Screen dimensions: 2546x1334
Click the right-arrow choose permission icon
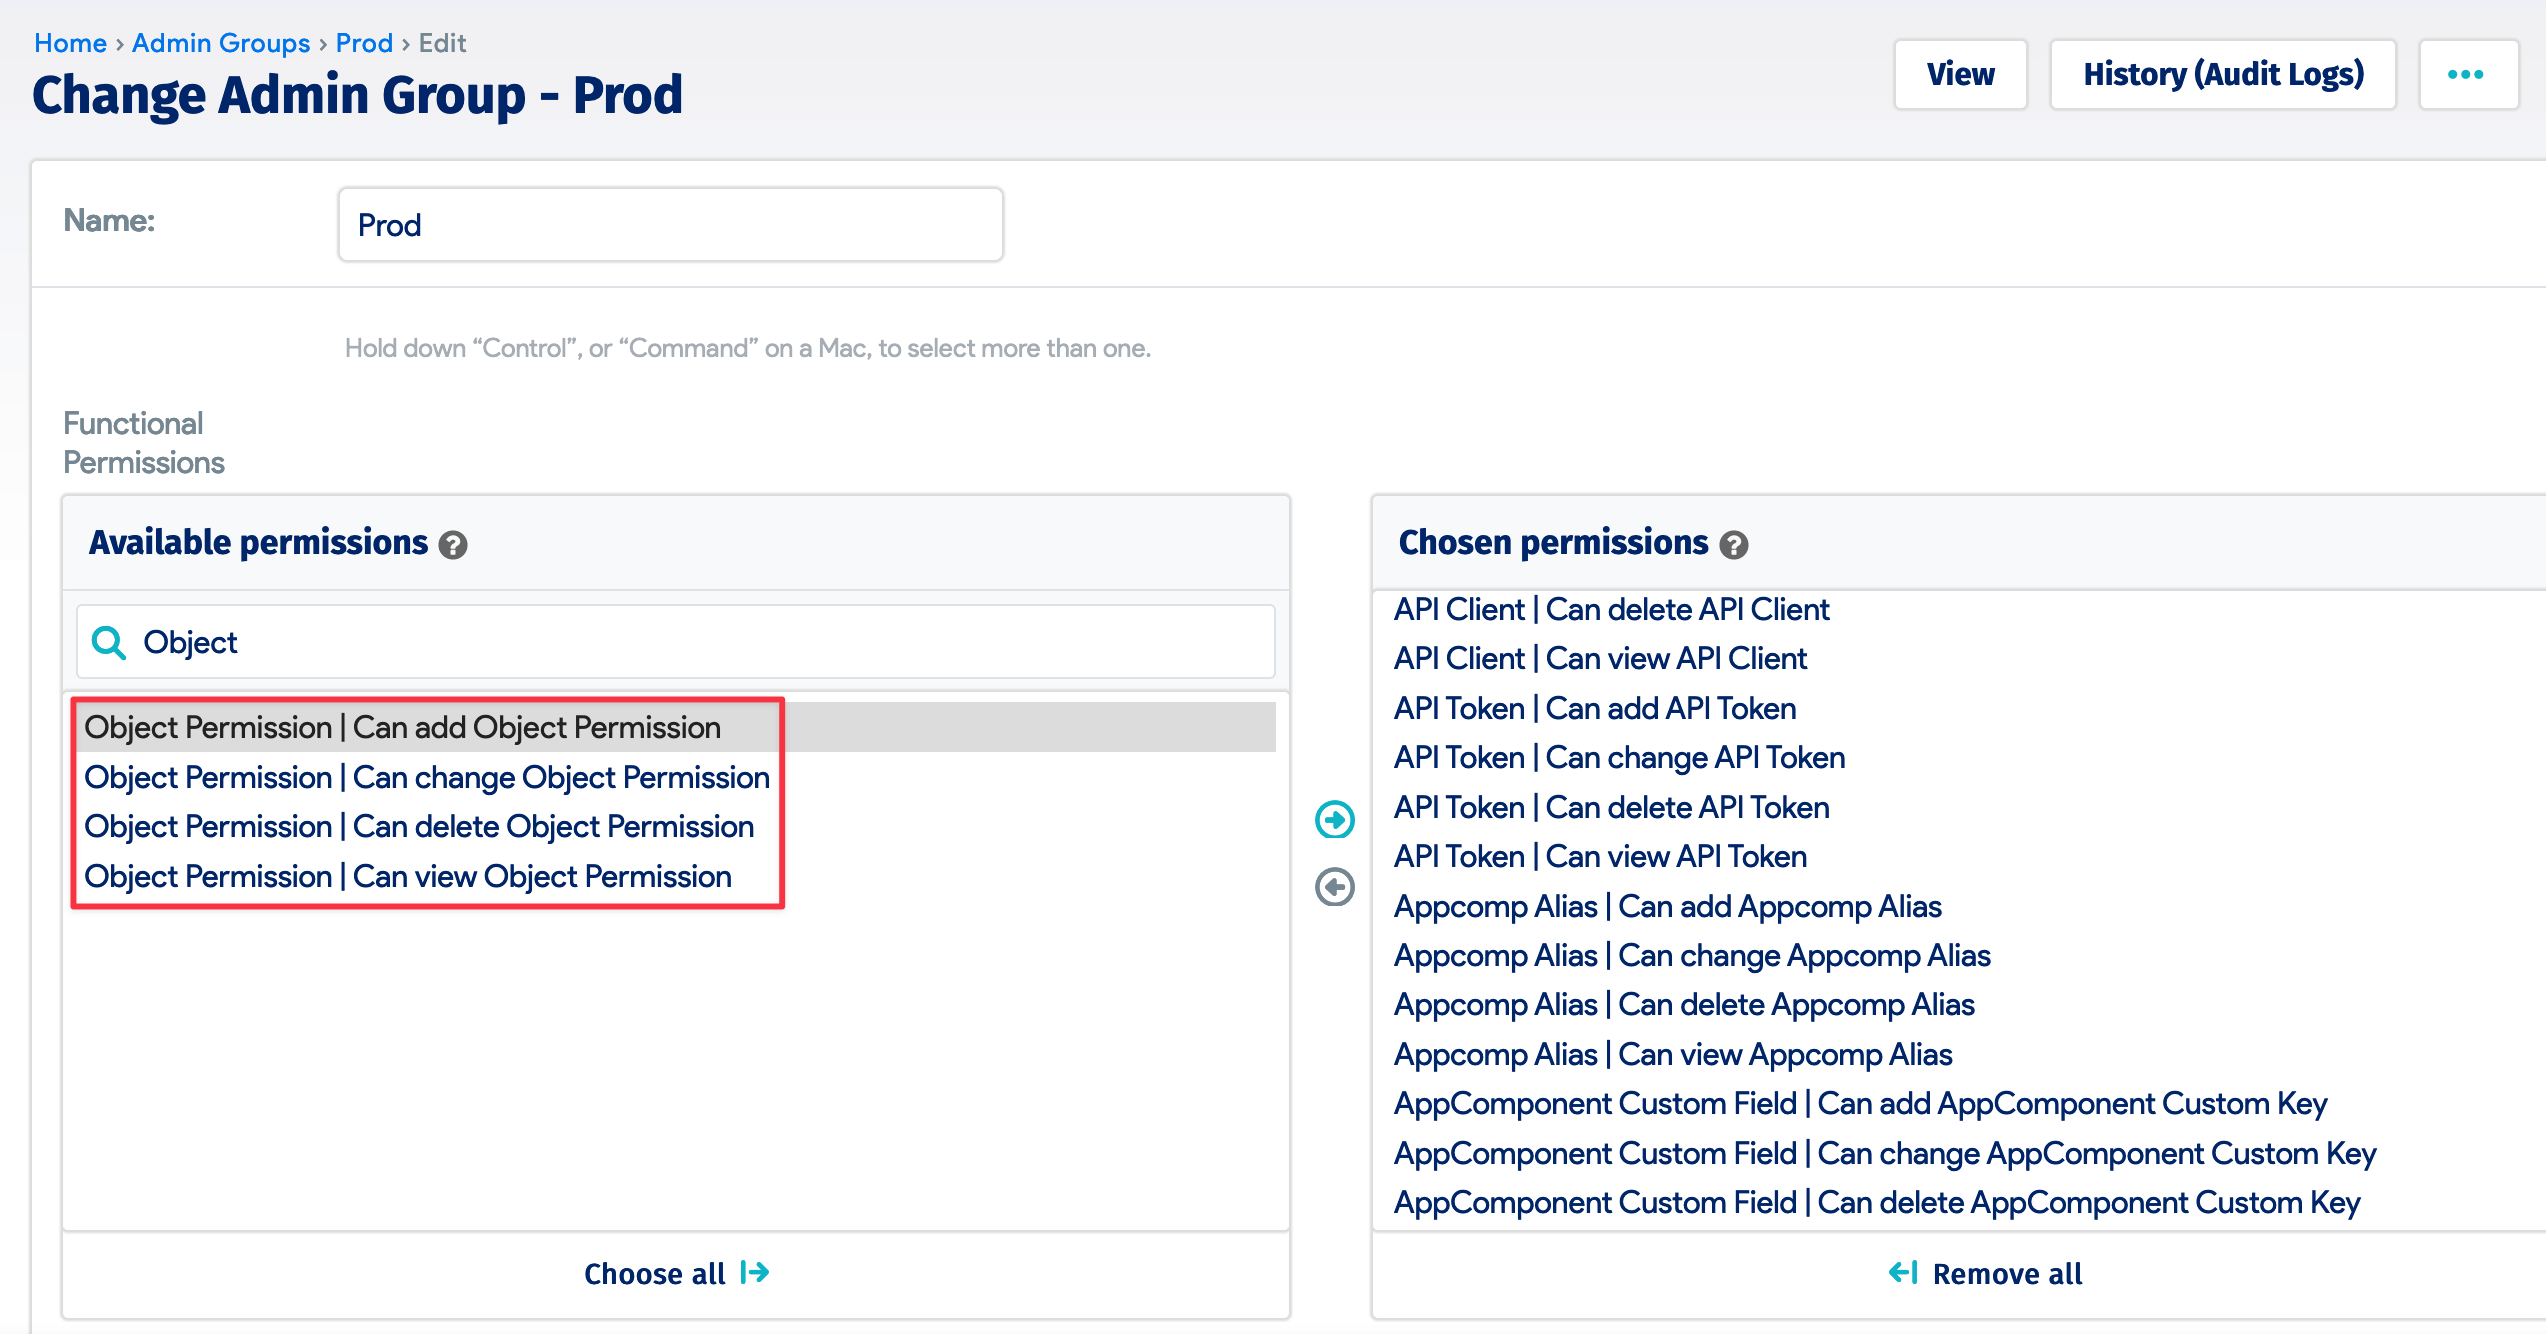(x=1334, y=820)
